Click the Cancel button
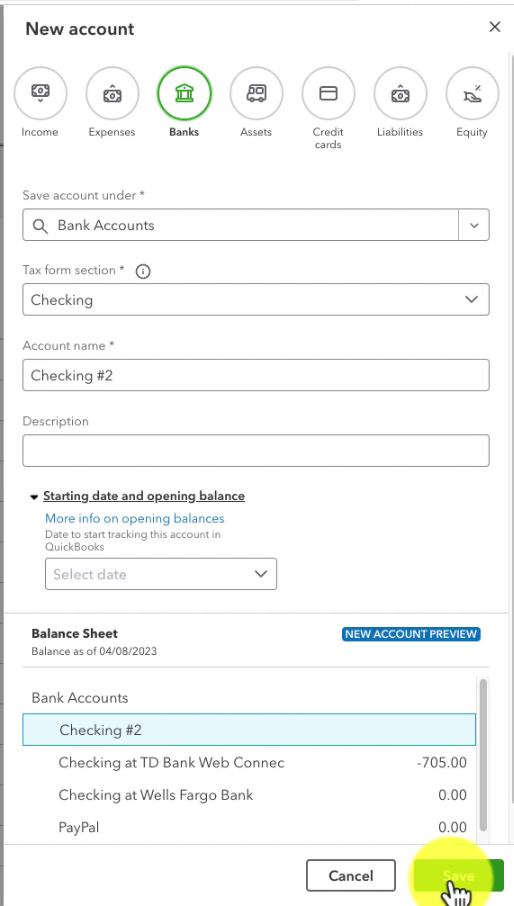 (x=351, y=875)
